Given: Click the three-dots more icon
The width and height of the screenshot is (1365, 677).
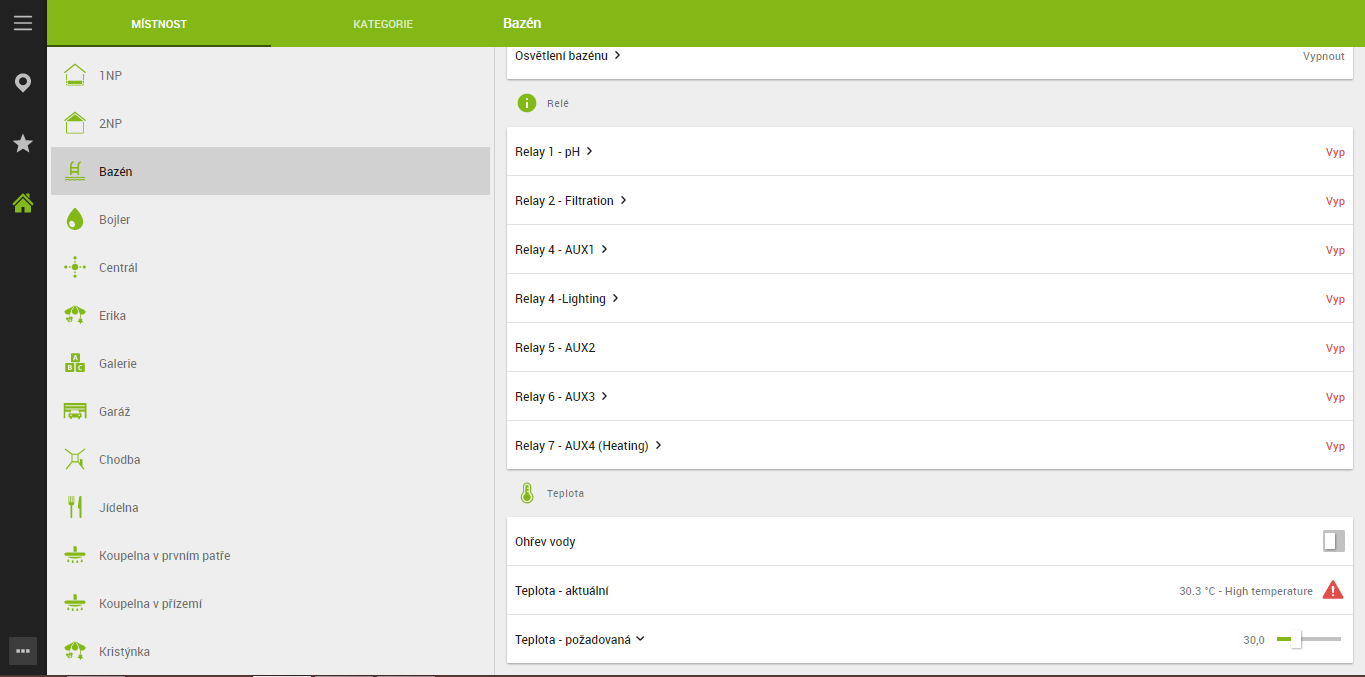Looking at the screenshot, I should click(23, 650).
